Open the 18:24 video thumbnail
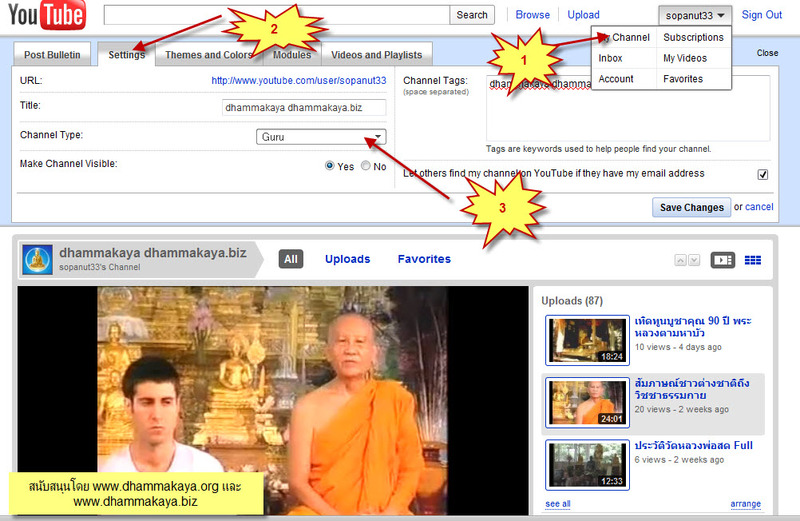 tap(587, 340)
